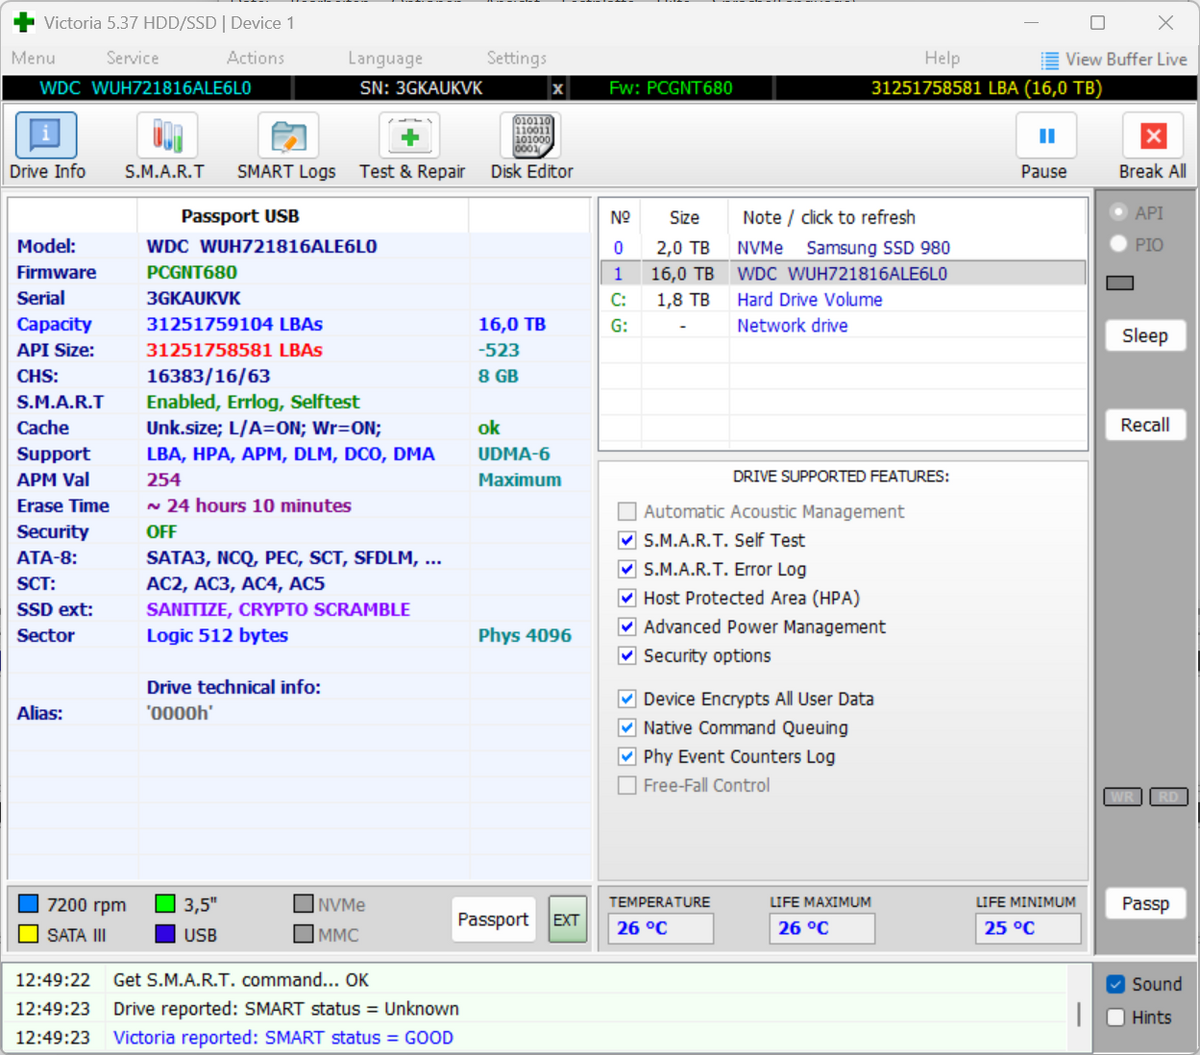Click the blue 7200 rpm color square
The width and height of the screenshot is (1200, 1055).
[x=28, y=904]
